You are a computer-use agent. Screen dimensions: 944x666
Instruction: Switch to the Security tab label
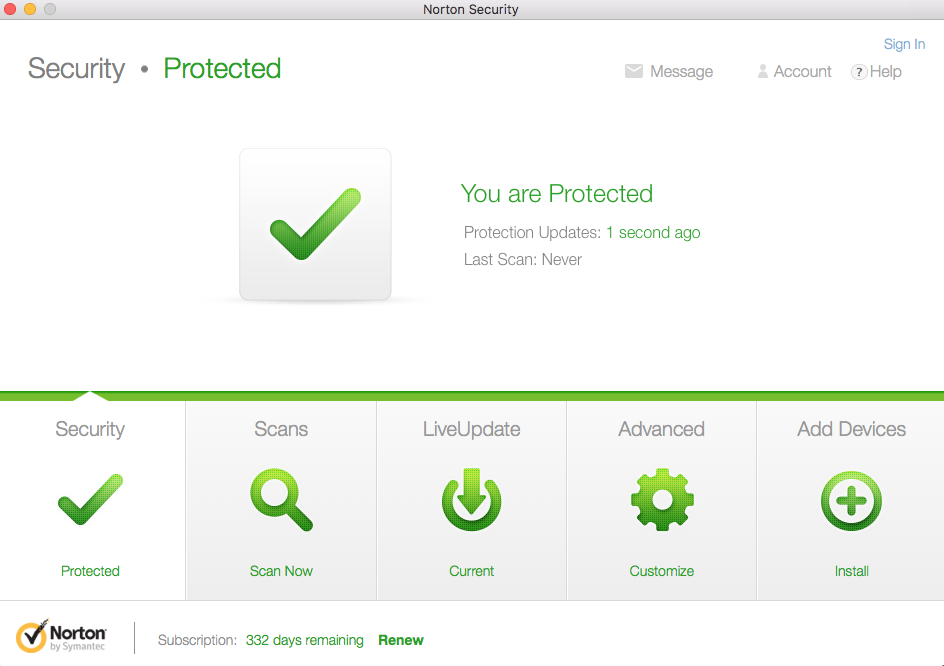pos(90,429)
